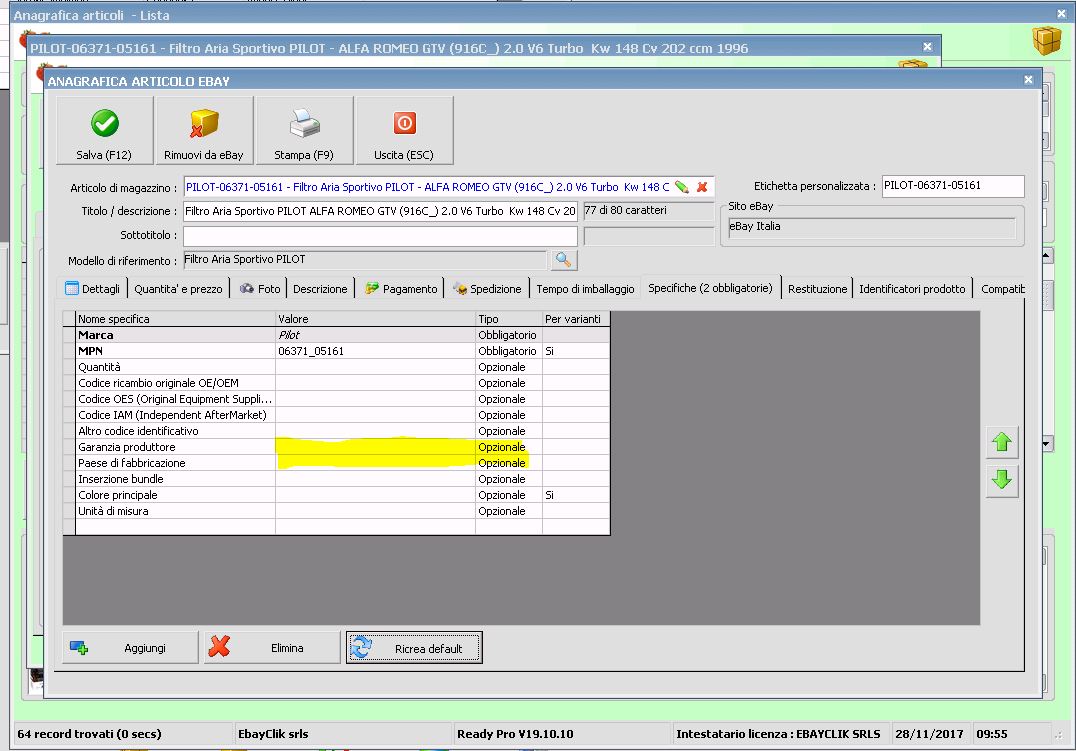Screen dimensions: 1076x751
Task: Click the Titolo / descrizione input field
Action: click(x=380, y=211)
